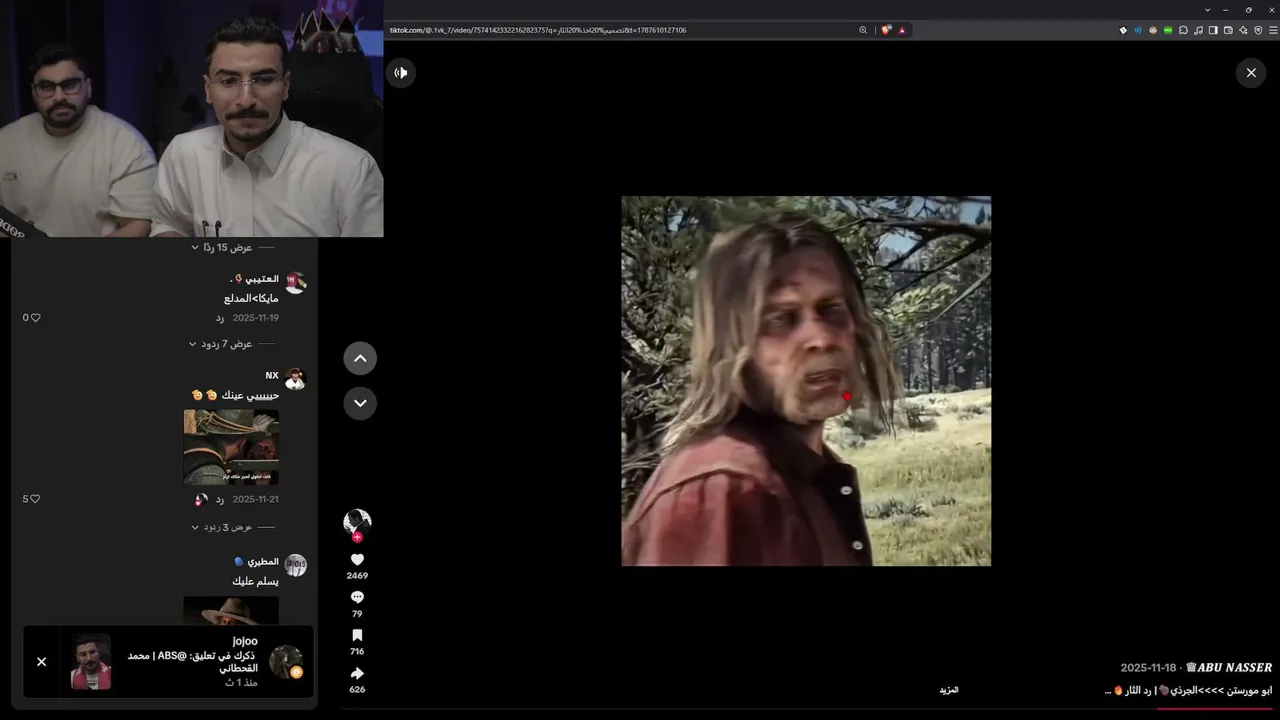Open the media control music note icon
The image size is (1280, 720).
point(1198,30)
